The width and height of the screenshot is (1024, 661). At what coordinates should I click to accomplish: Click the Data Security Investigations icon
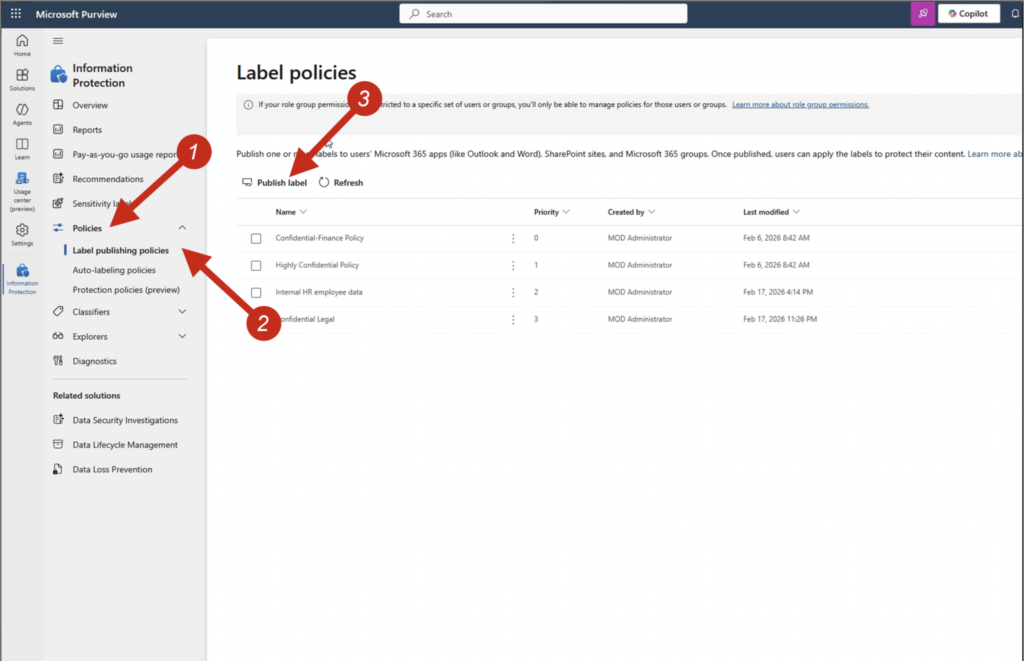tap(58, 419)
